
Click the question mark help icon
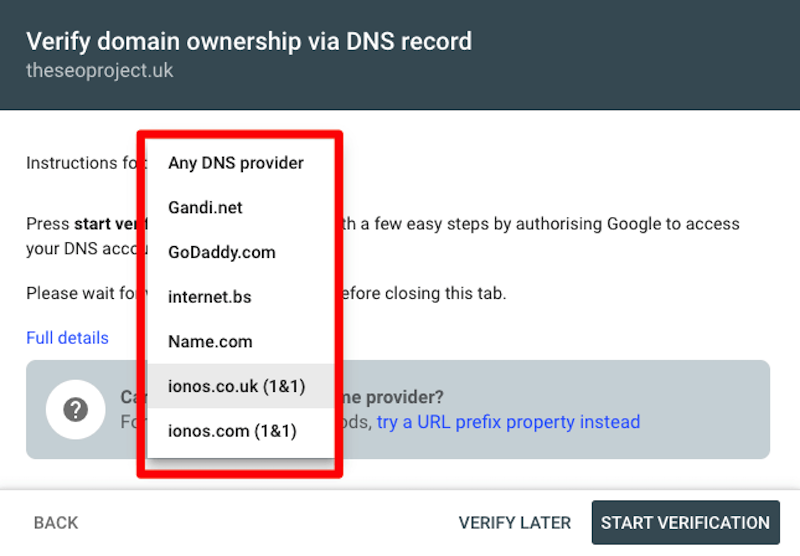[76, 410]
